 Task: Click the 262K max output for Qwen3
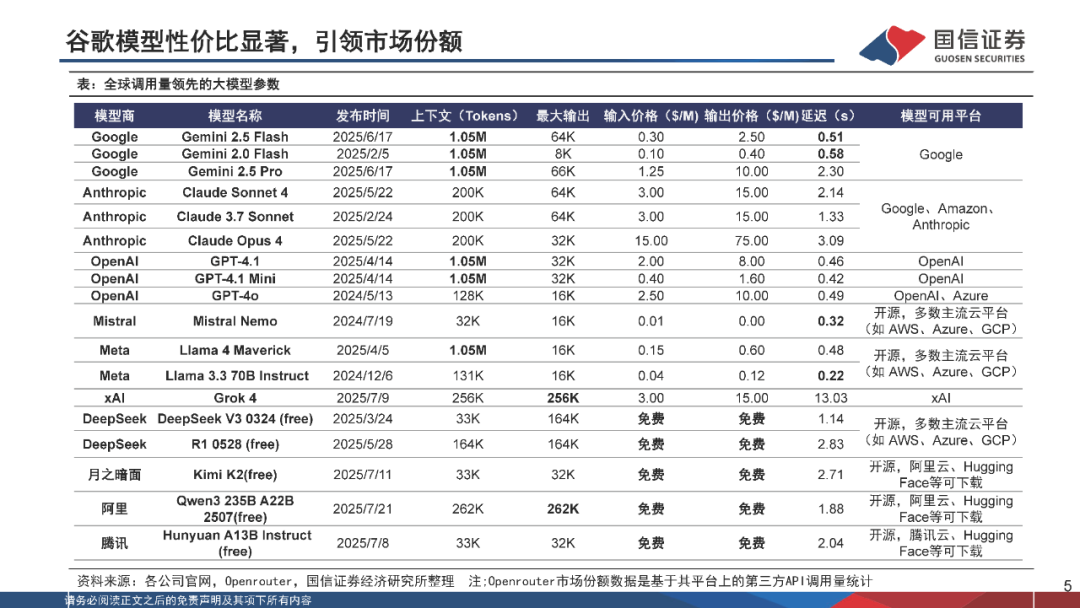563,509
